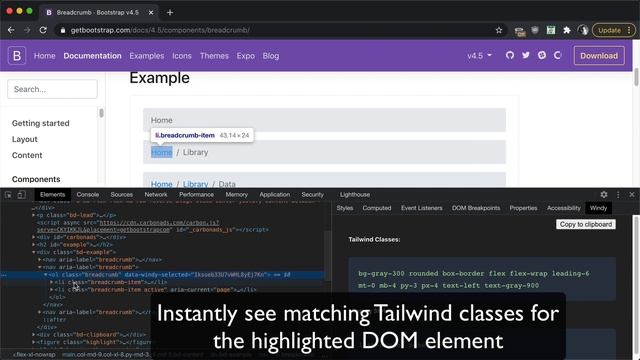Switch to the Elements tab

pyautogui.click(x=52, y=195)
